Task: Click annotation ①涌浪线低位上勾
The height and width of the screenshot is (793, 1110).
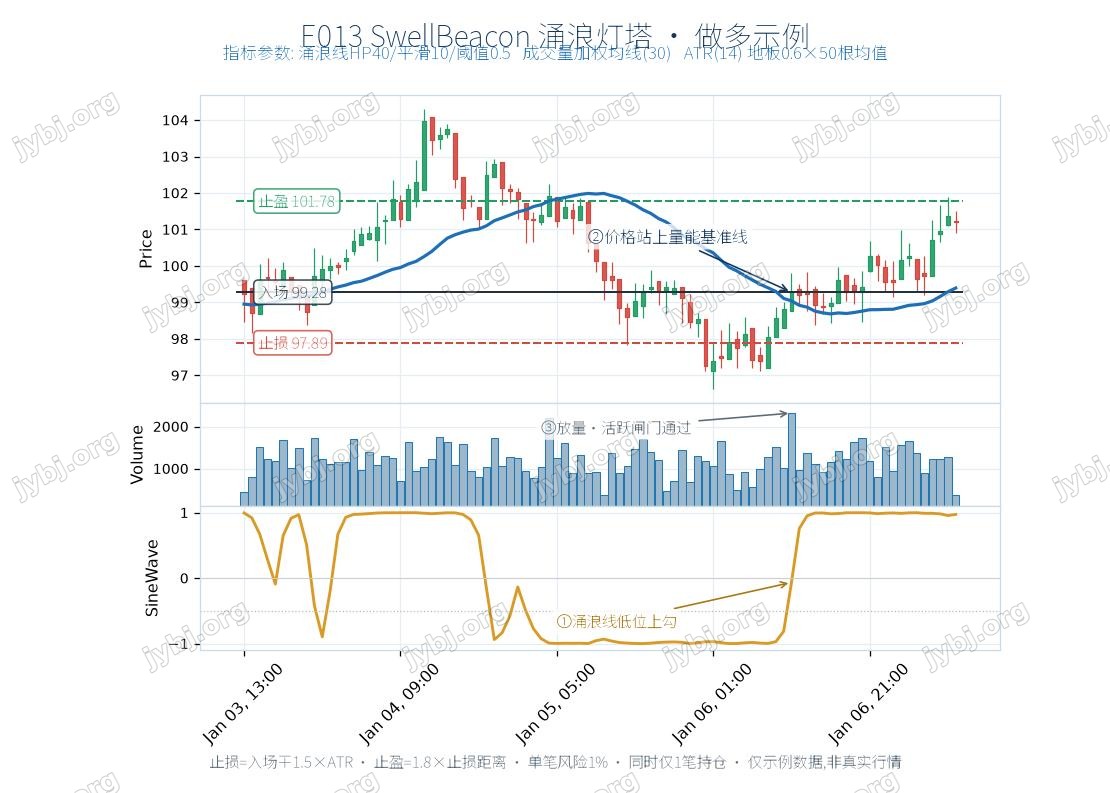Action: [617, 622]
